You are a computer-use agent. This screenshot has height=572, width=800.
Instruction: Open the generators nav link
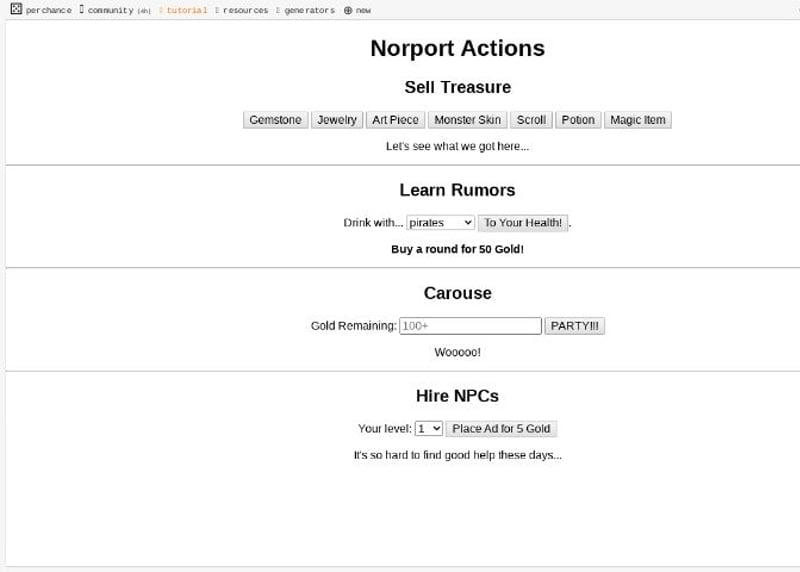click(309, 10)
